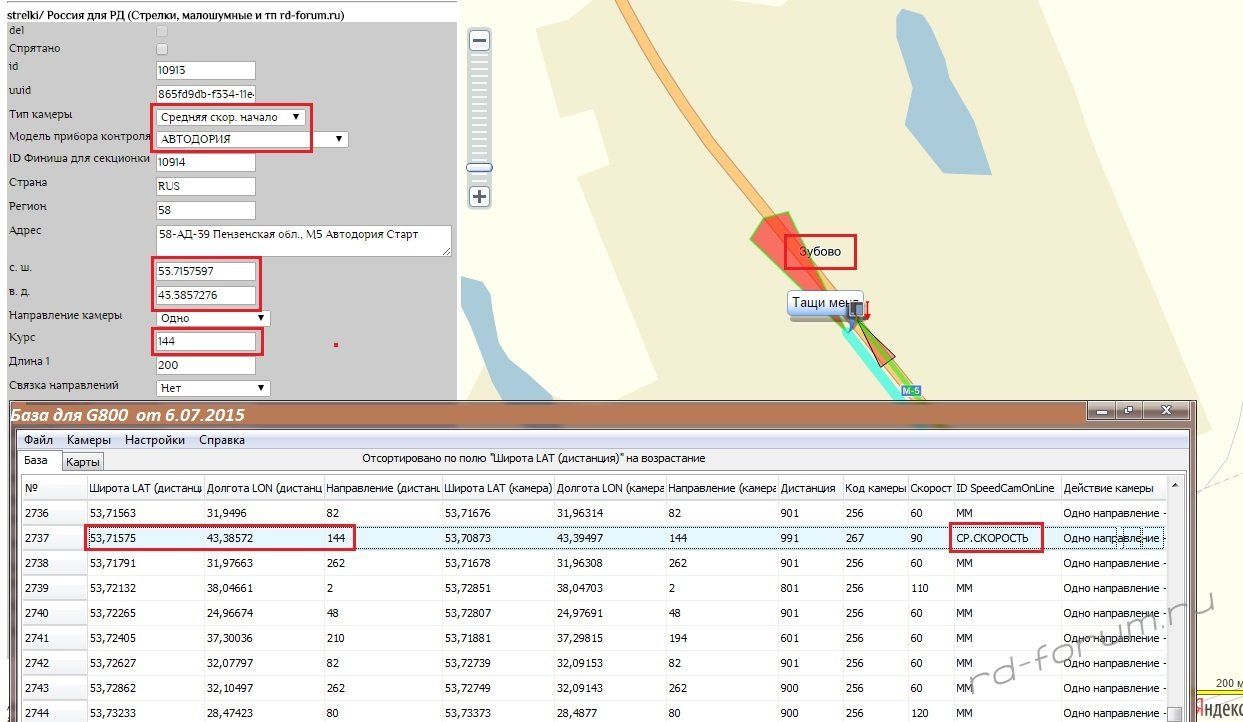Screen dimensions: 1243x722
Task: Click the 'Курс' field with 144
Action: click(x=206, y=341)
